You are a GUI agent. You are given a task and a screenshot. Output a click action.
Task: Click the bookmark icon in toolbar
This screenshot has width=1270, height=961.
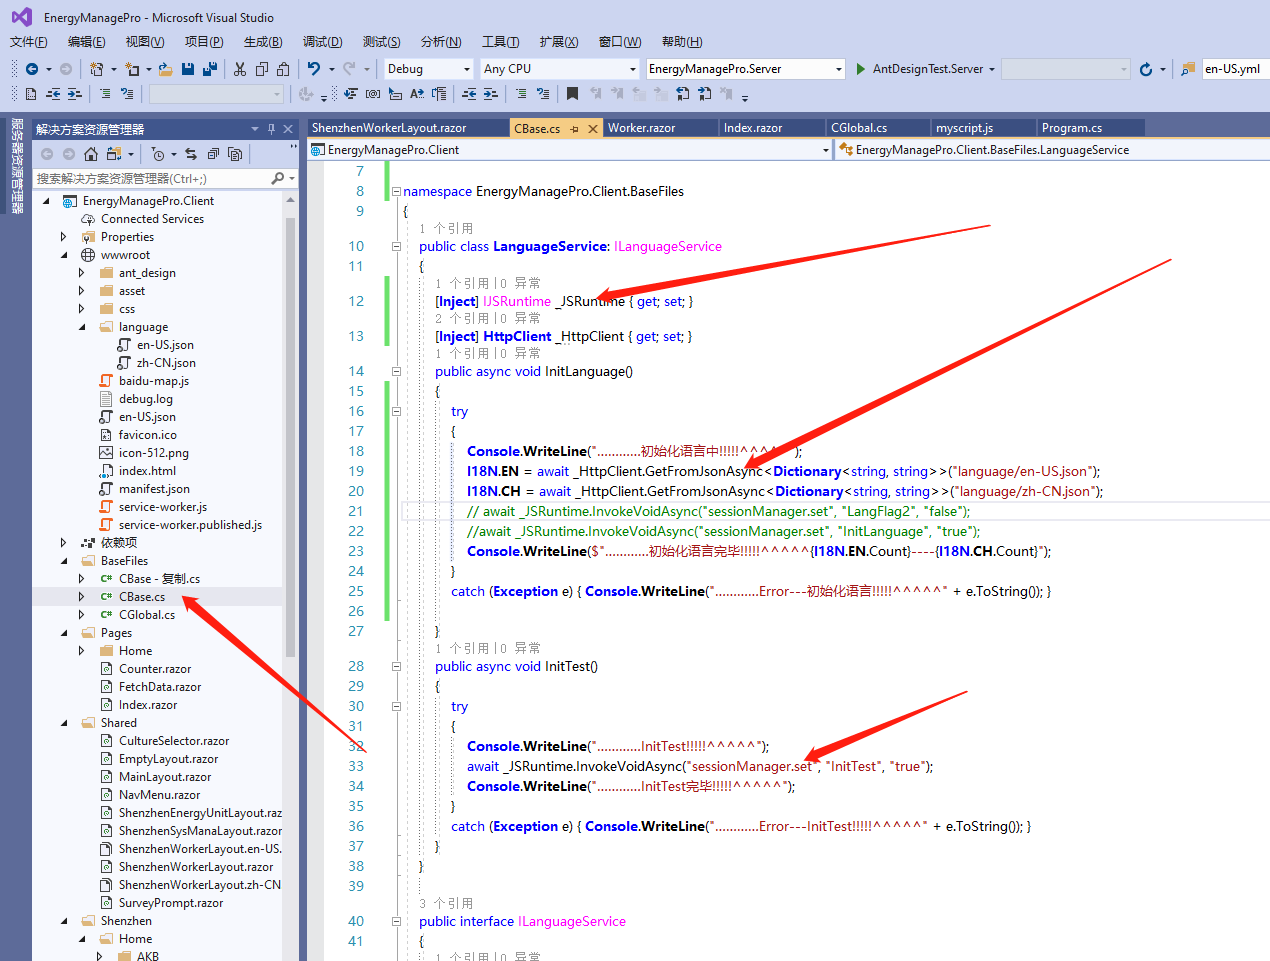coord(572,94)
